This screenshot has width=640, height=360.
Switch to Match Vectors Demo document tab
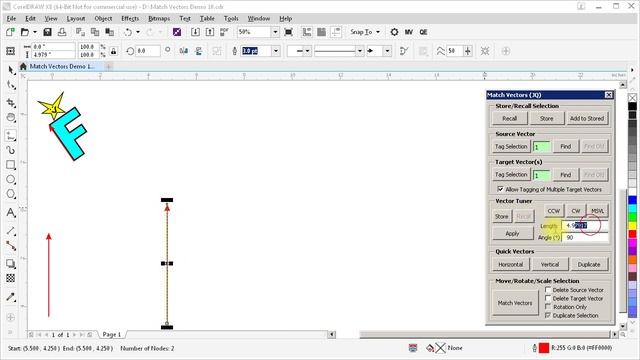coord(62,66)
